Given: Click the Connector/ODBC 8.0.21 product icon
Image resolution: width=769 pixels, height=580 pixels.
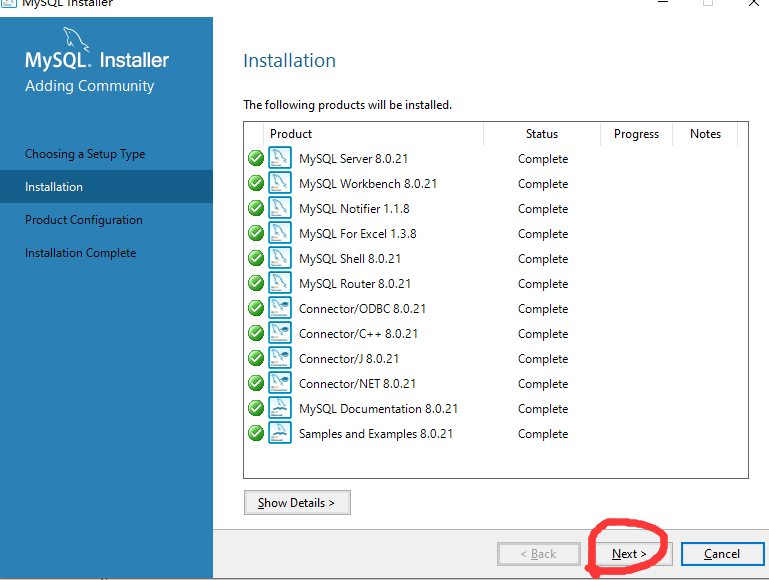Looking at the screenshot, I should 280,308.
